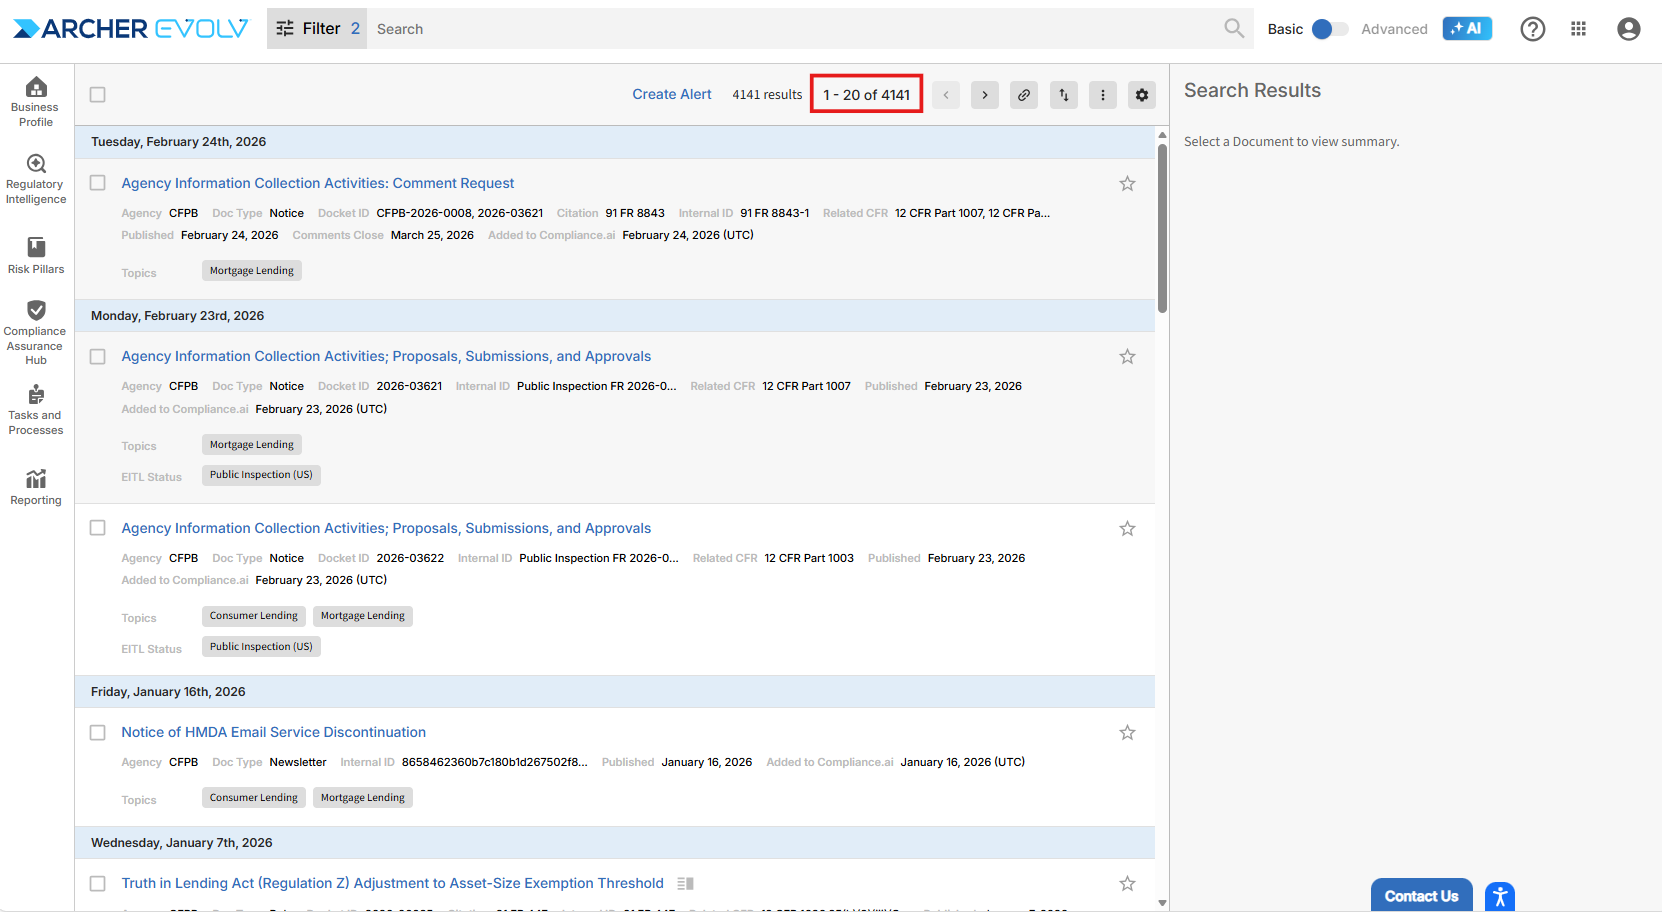The height and width of the screenshot is (912, 1662).
Task: Open the three-dot more options menu
Action: [x=1103, y=95]
